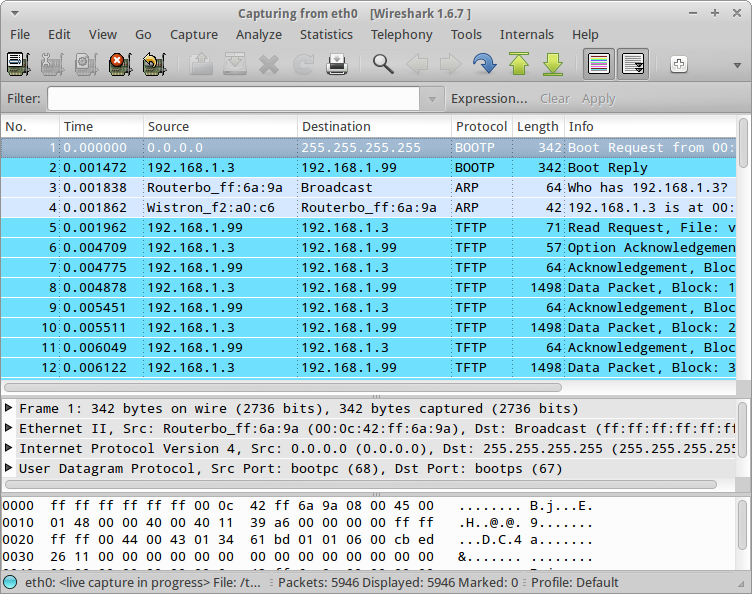Expand the Internet Protocol Version 4 row

click(8, 448)
